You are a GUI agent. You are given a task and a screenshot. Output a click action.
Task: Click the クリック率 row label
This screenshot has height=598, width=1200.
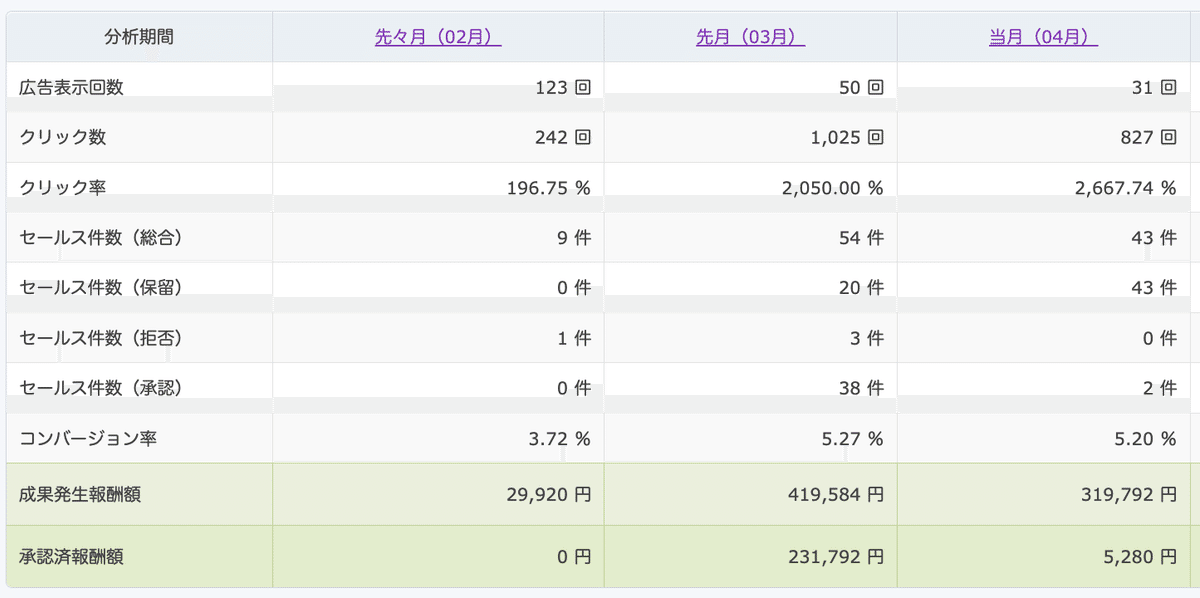tap(63, 187)
